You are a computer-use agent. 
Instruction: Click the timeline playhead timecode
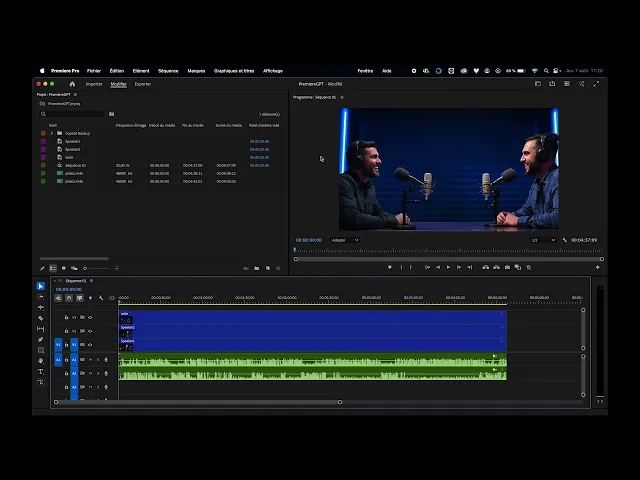(69, 289)
